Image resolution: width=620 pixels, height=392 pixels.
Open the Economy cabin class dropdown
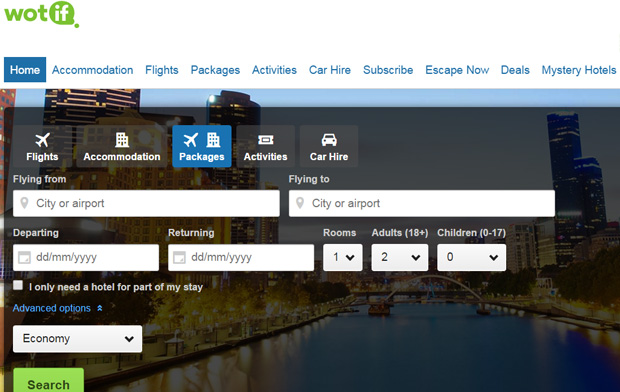[x=78, y=339]
